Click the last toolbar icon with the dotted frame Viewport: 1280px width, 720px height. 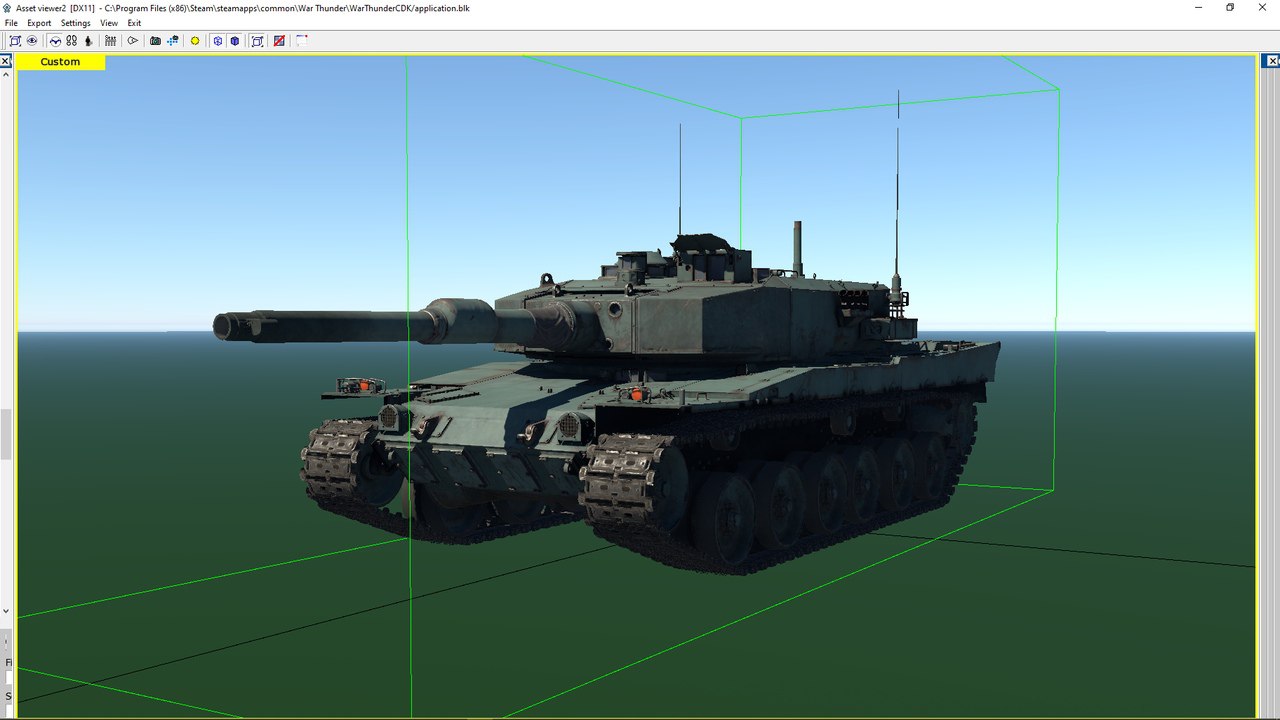[301, 41]
